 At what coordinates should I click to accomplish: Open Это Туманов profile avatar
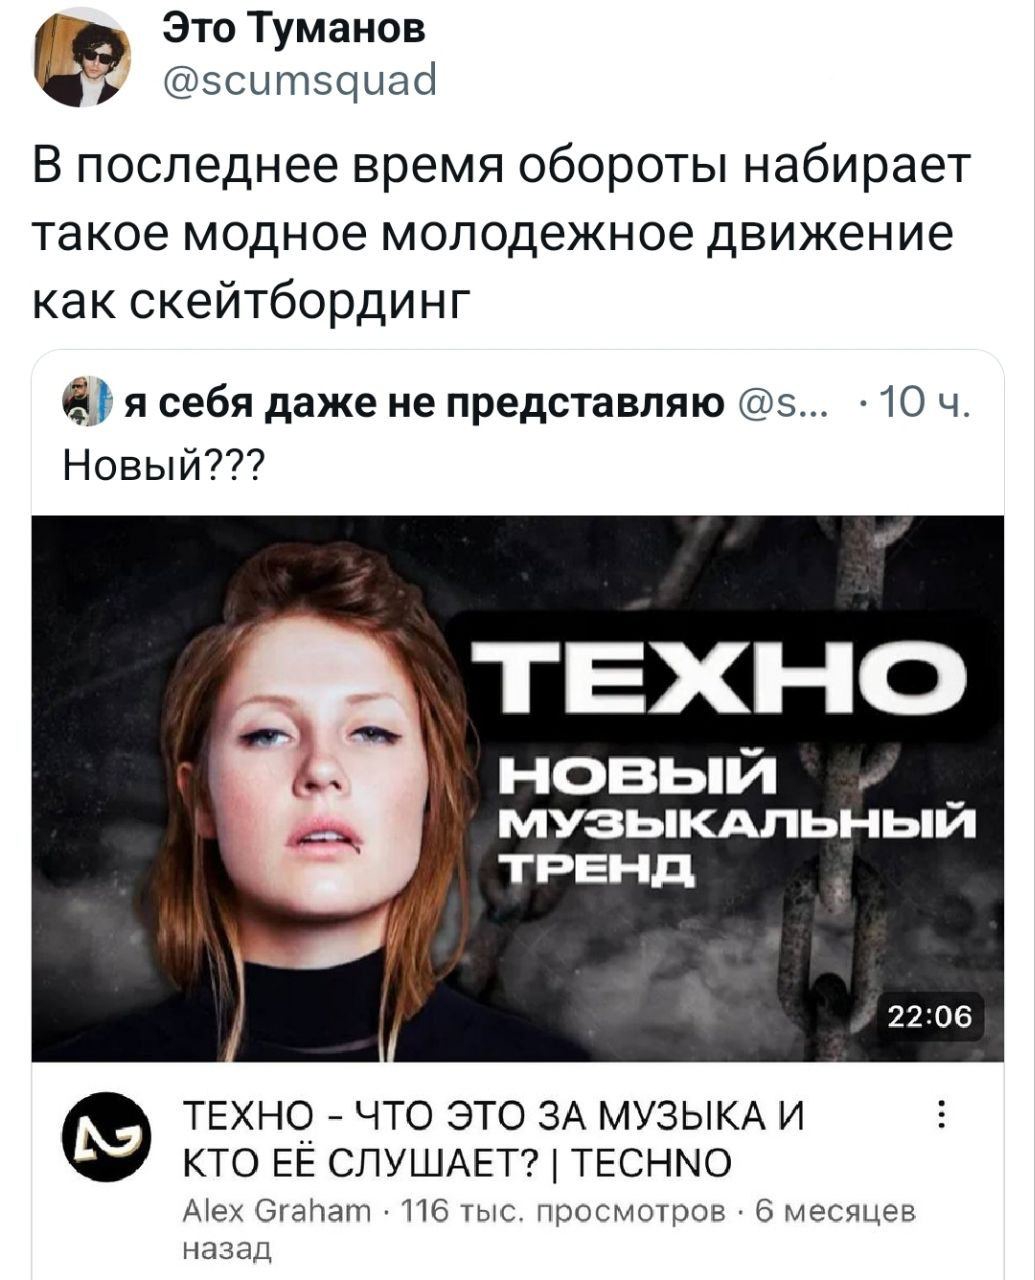83,57
